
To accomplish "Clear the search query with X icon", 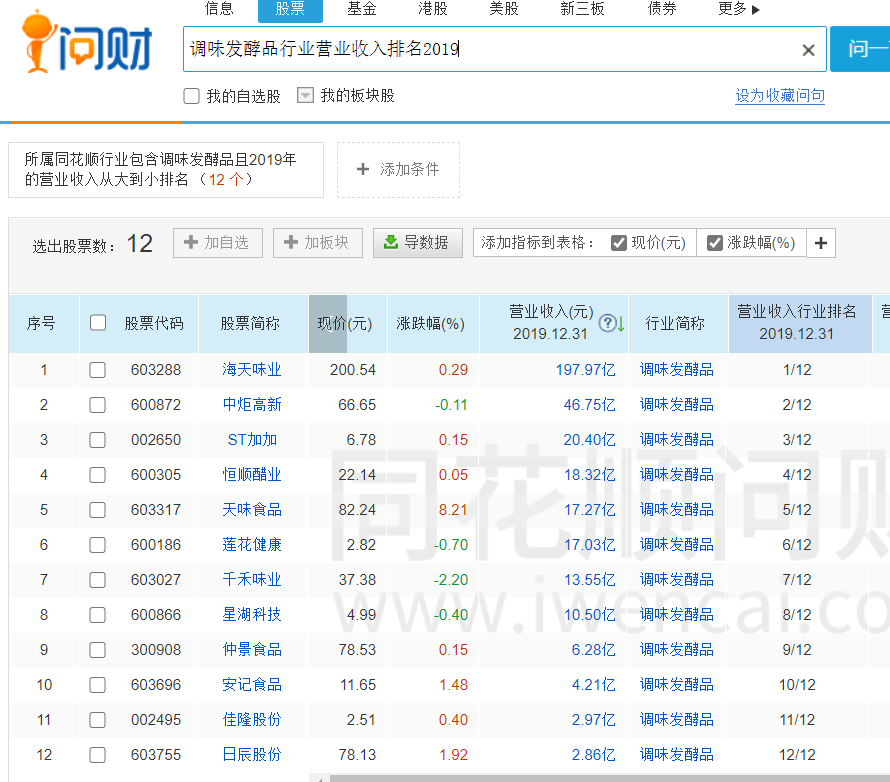I will pos(808,50).
